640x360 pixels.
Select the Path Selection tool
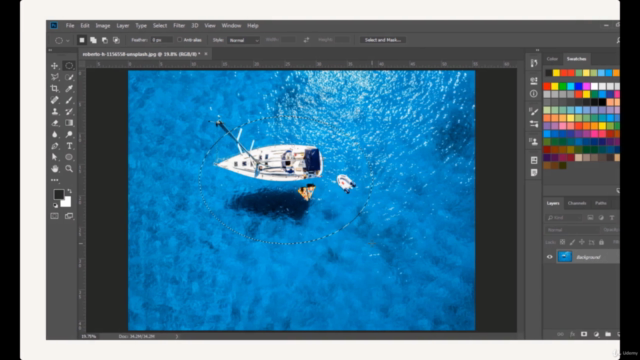[54, 157]
